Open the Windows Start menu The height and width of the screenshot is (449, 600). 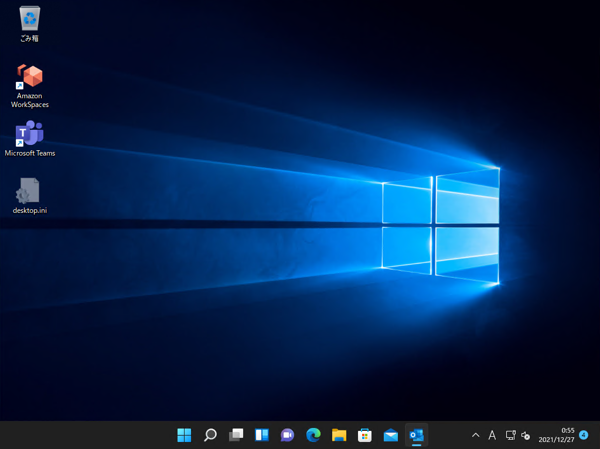[x=184, y=435]
